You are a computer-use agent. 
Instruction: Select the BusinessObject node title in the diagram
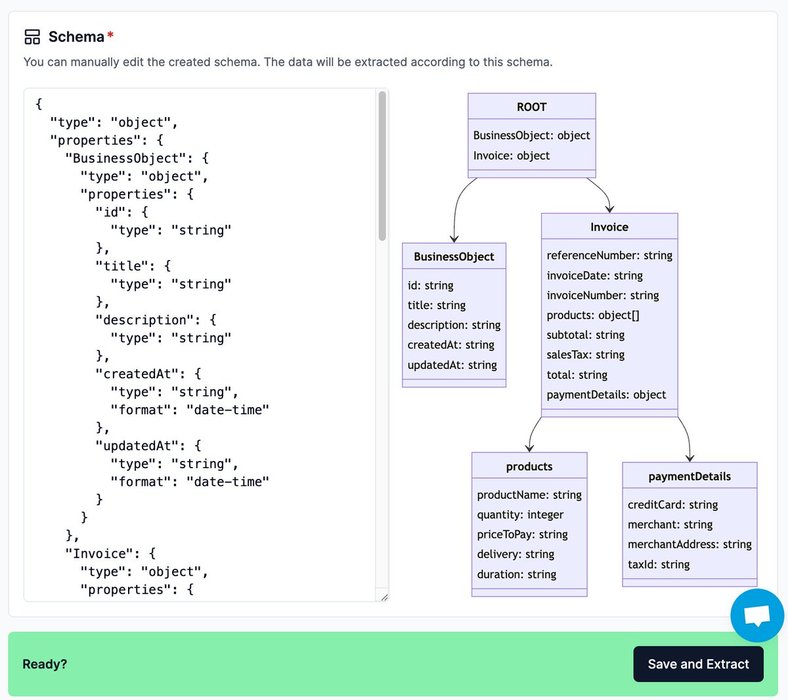454,257
